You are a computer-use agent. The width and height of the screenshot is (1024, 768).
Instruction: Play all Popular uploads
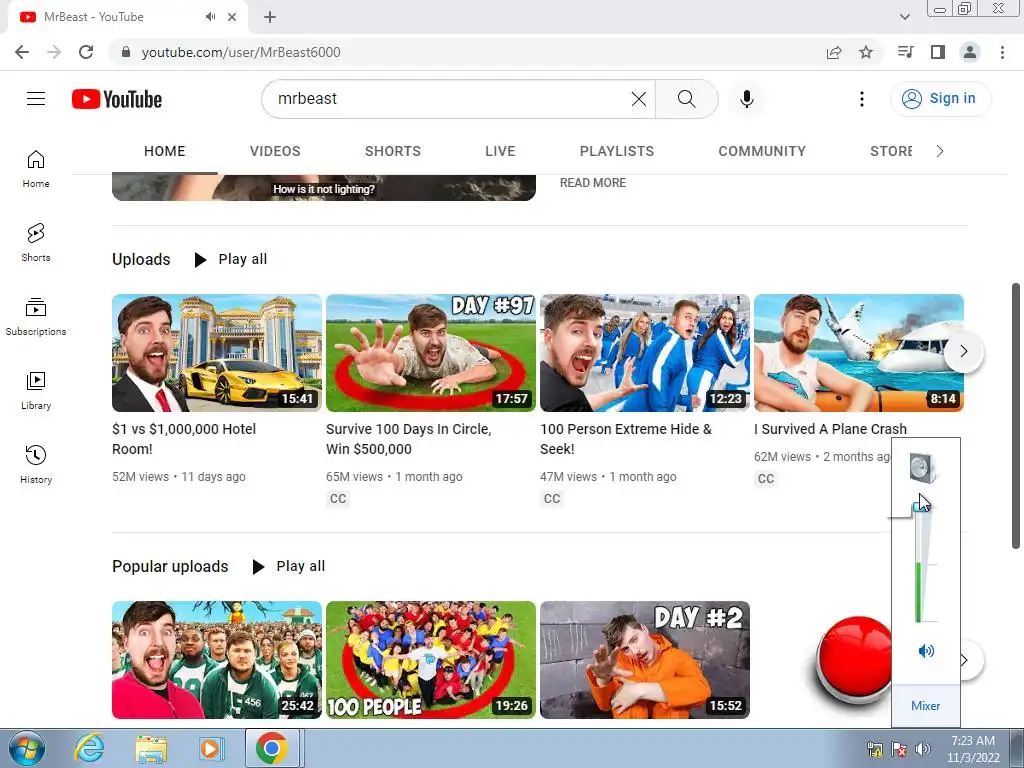pyautogui.click(x=289, y=566)
